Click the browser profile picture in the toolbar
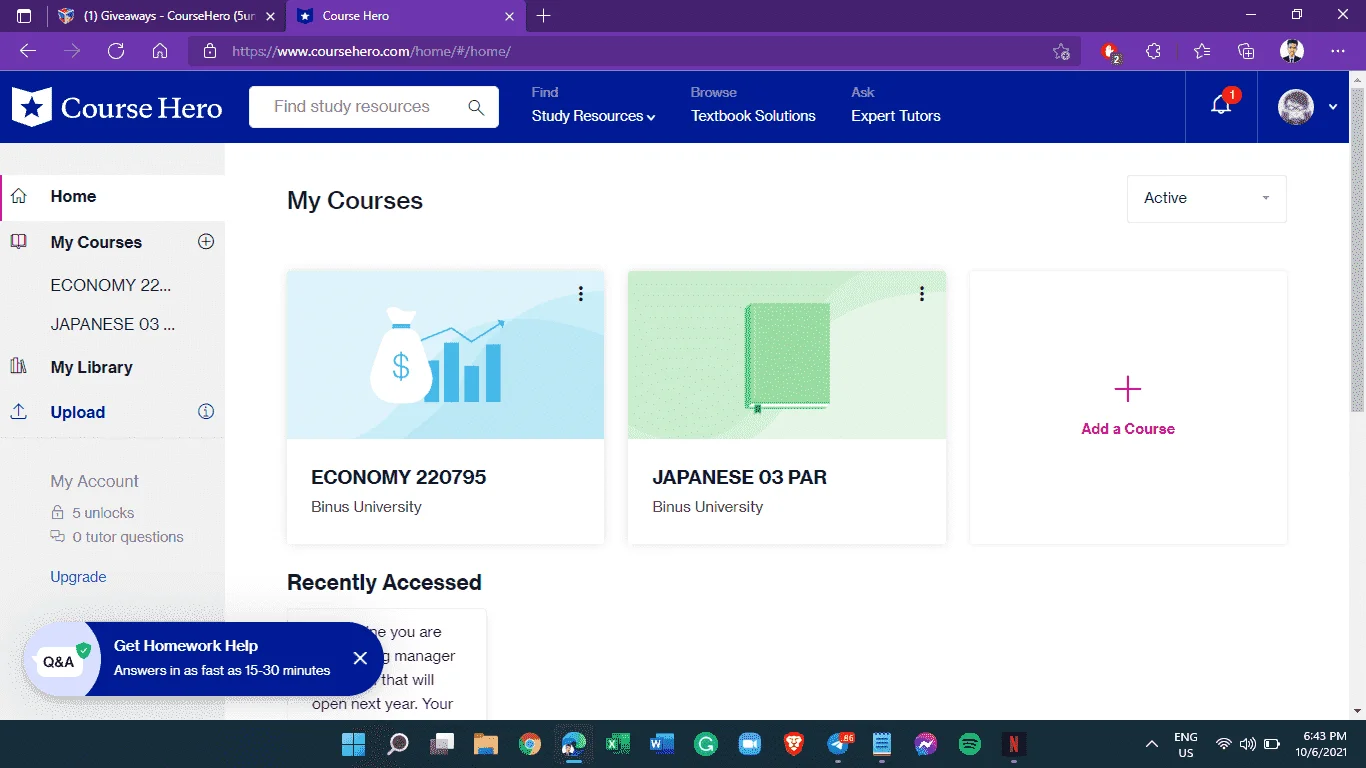The height and width of the screenshot is (768, 1366). (x=1292, y=51)
